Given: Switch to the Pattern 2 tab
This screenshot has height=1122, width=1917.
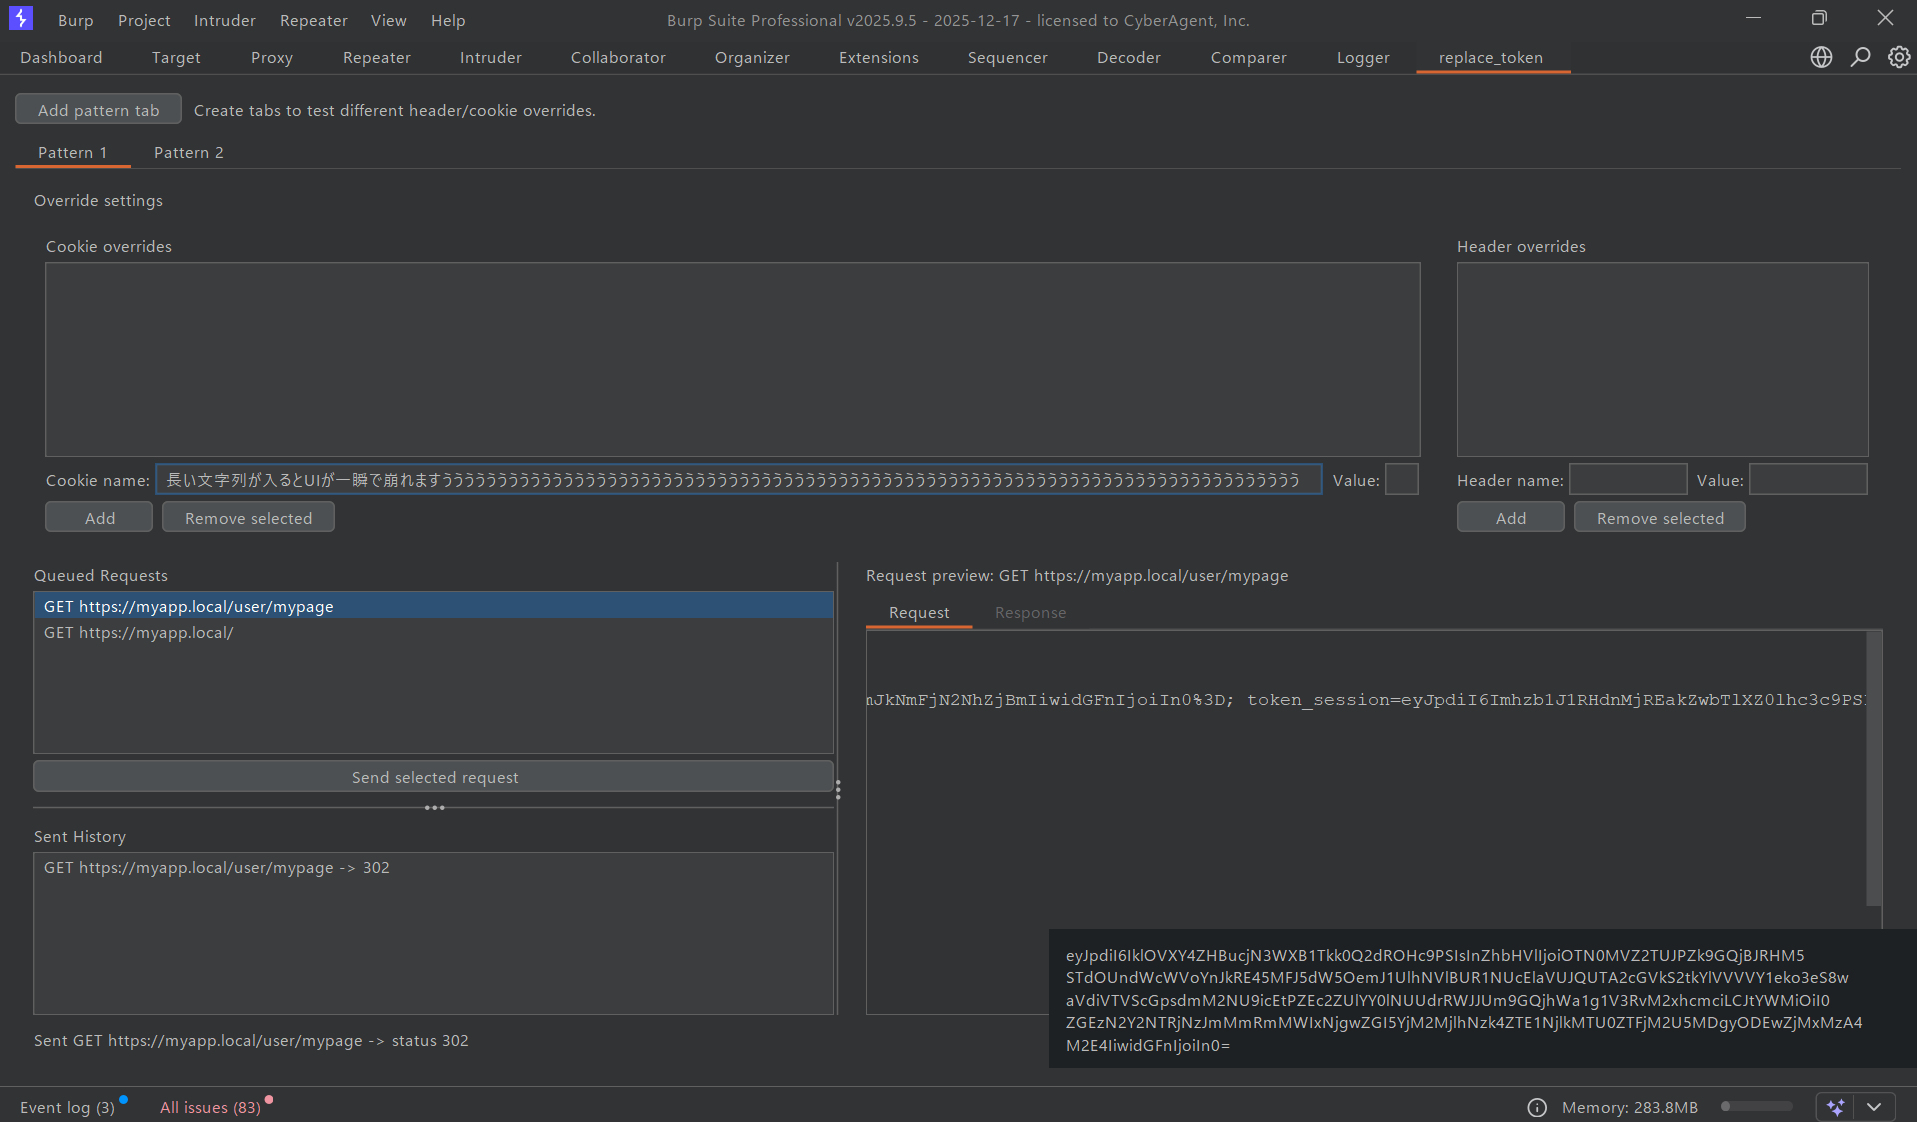Looking at the screenshot, I should tap(188, 152).
